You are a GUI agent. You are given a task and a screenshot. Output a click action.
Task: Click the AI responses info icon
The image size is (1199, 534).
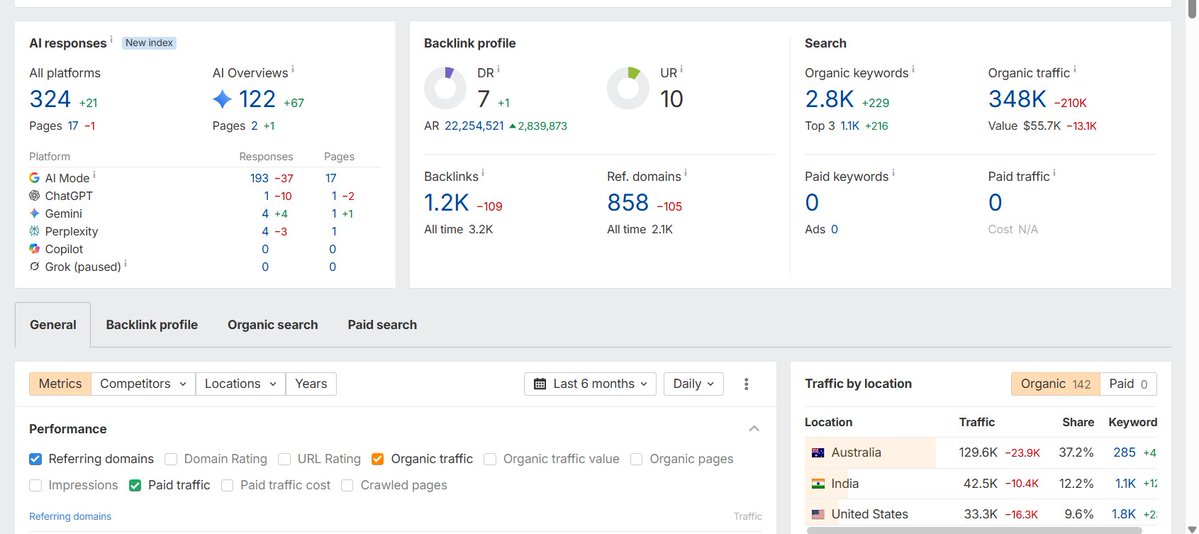point(111,39)
